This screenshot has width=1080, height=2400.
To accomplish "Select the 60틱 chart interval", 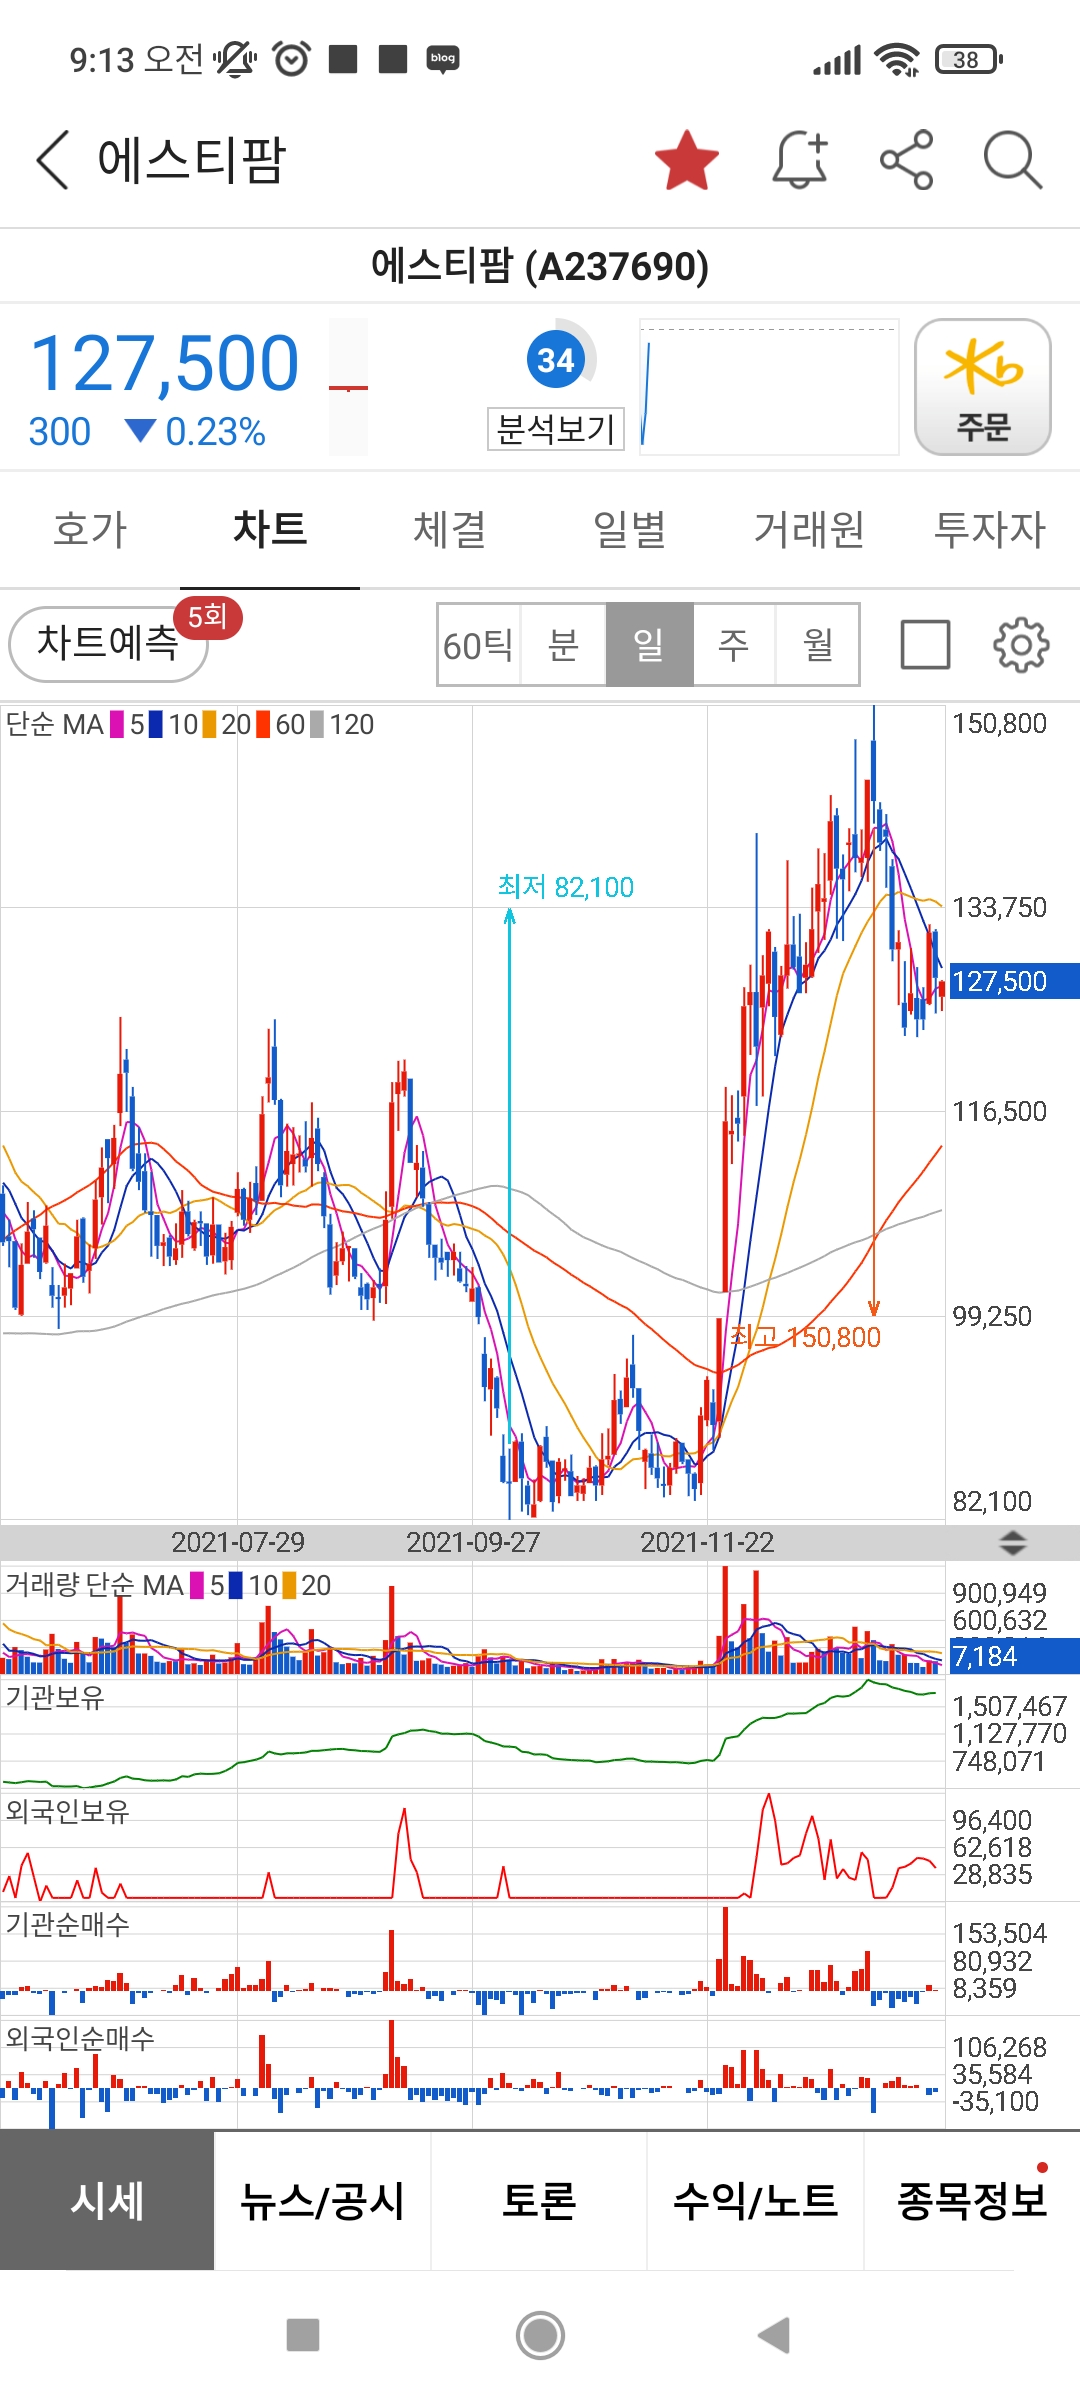I will pos(479,645).
